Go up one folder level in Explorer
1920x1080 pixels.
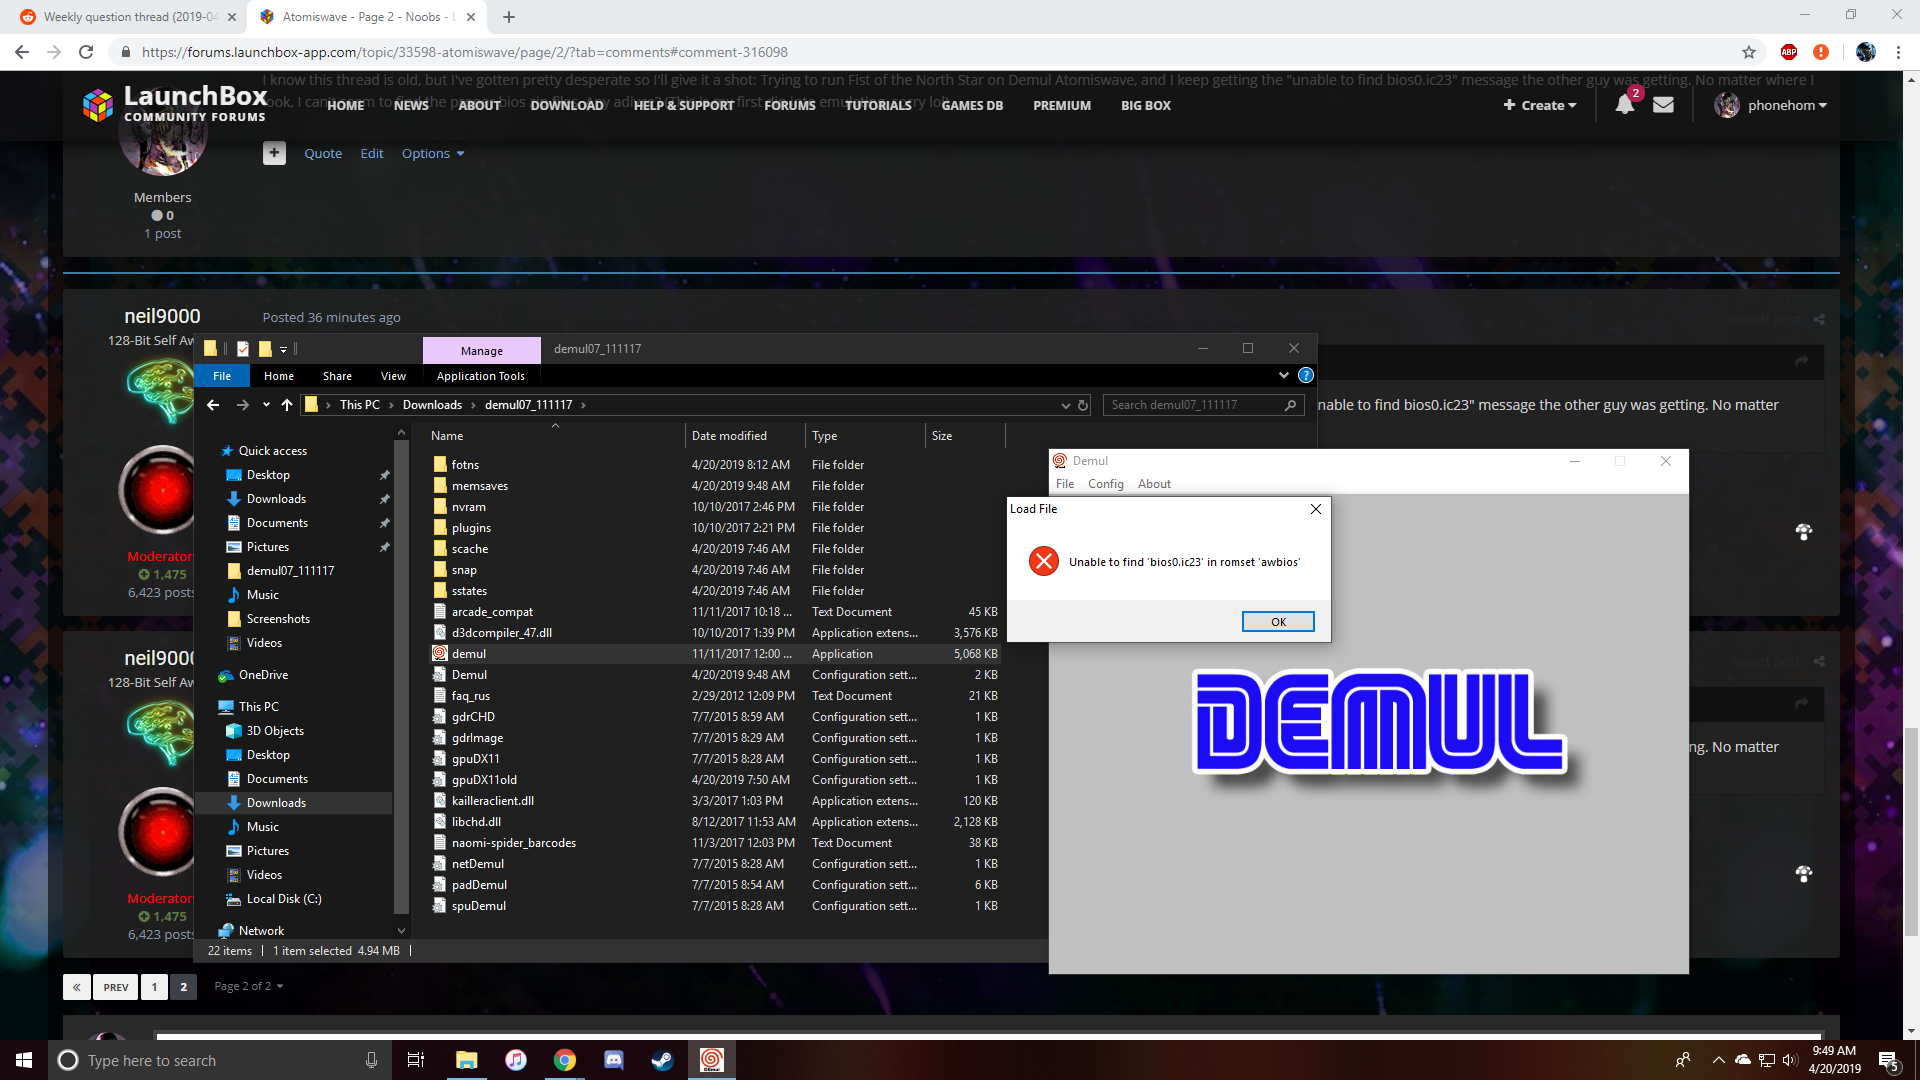coord(287,405)
